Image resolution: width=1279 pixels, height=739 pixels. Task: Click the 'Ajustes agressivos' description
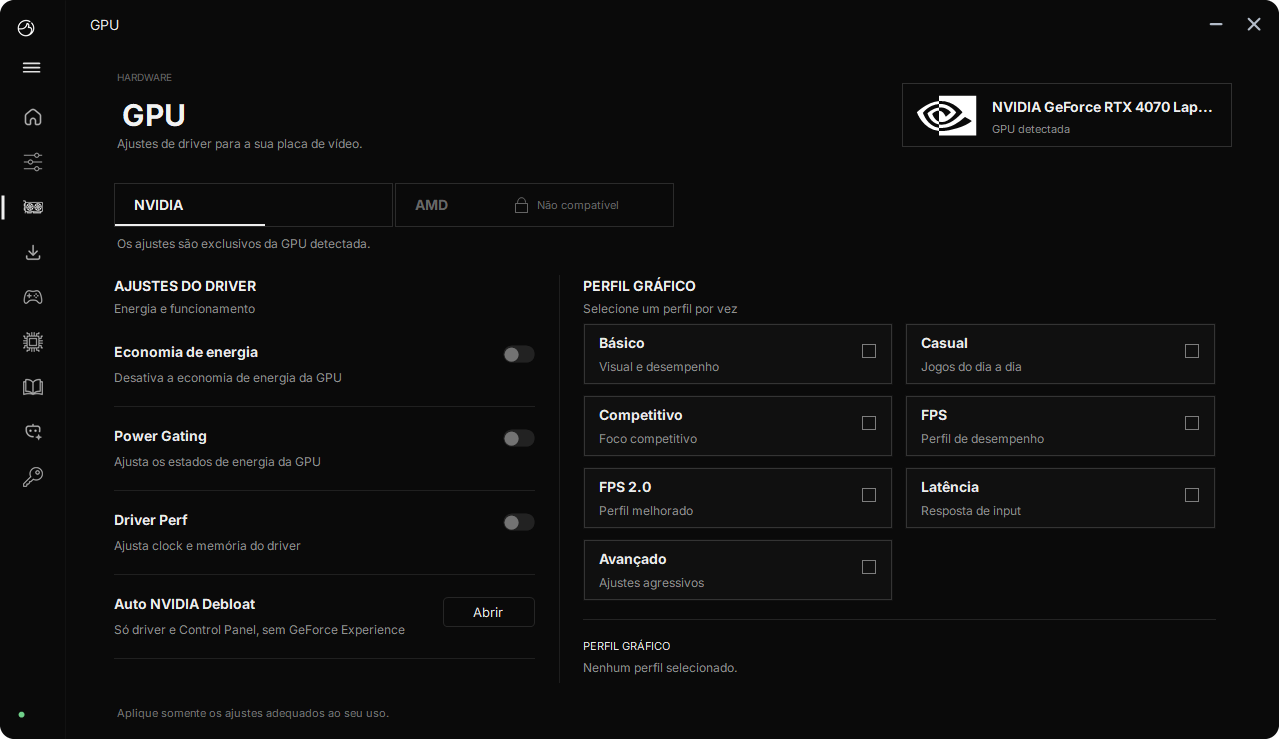tap(652, 583)
